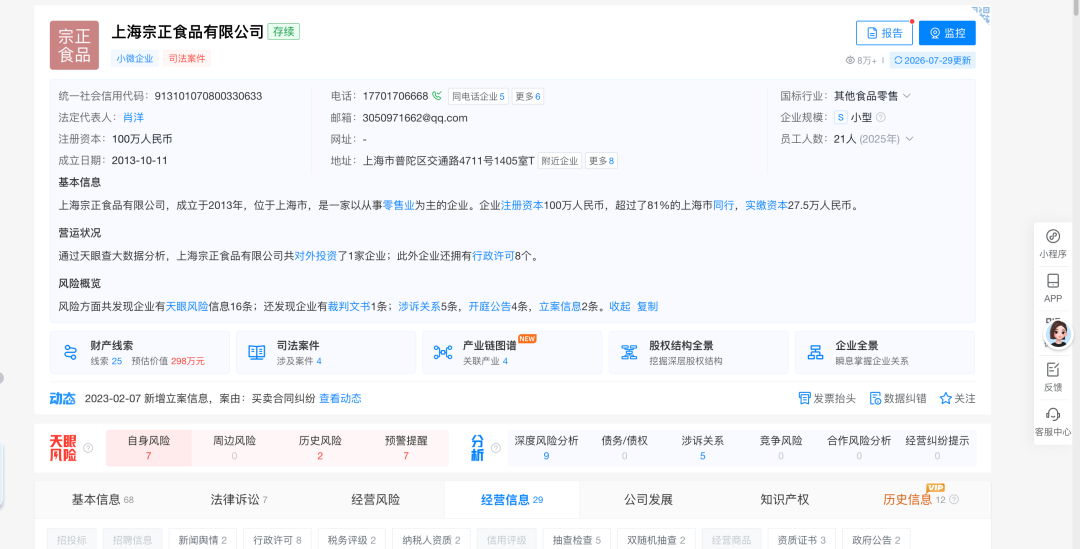
Task: Click help icon beside 分析 label
Action: [496, 448]
